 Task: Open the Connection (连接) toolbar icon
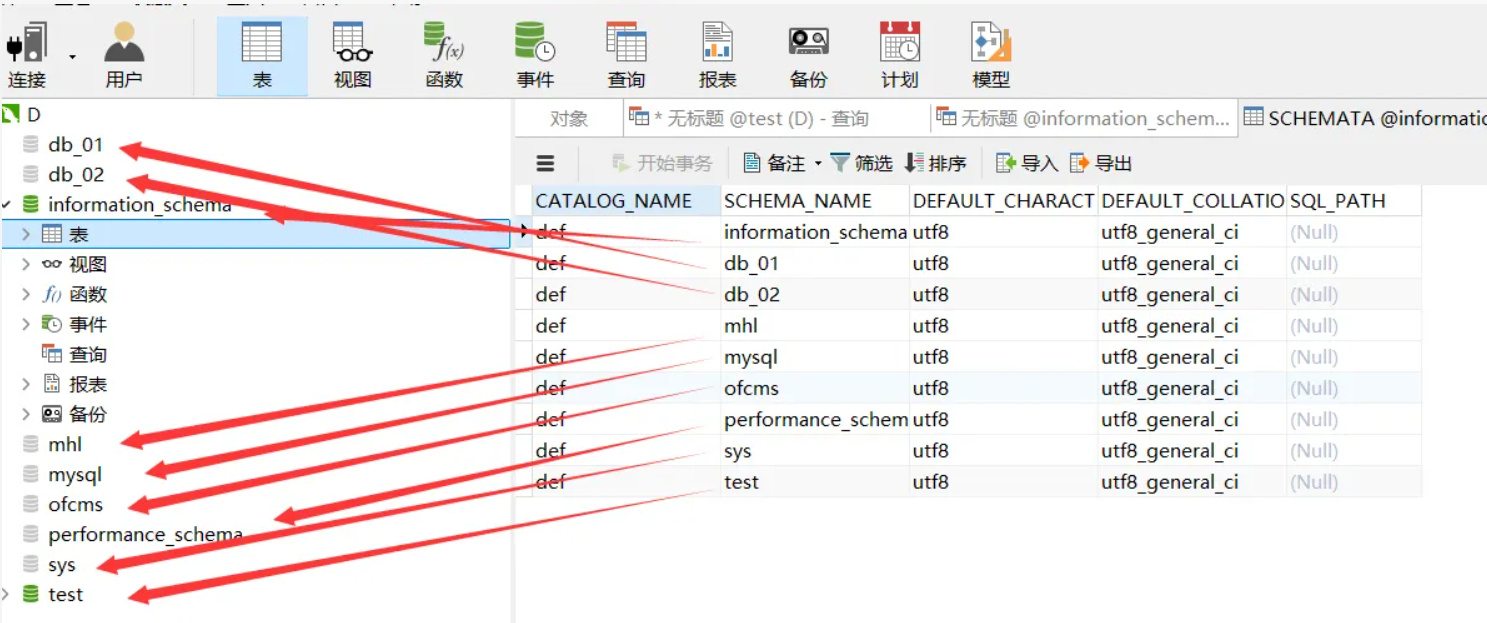click(27, 55)
